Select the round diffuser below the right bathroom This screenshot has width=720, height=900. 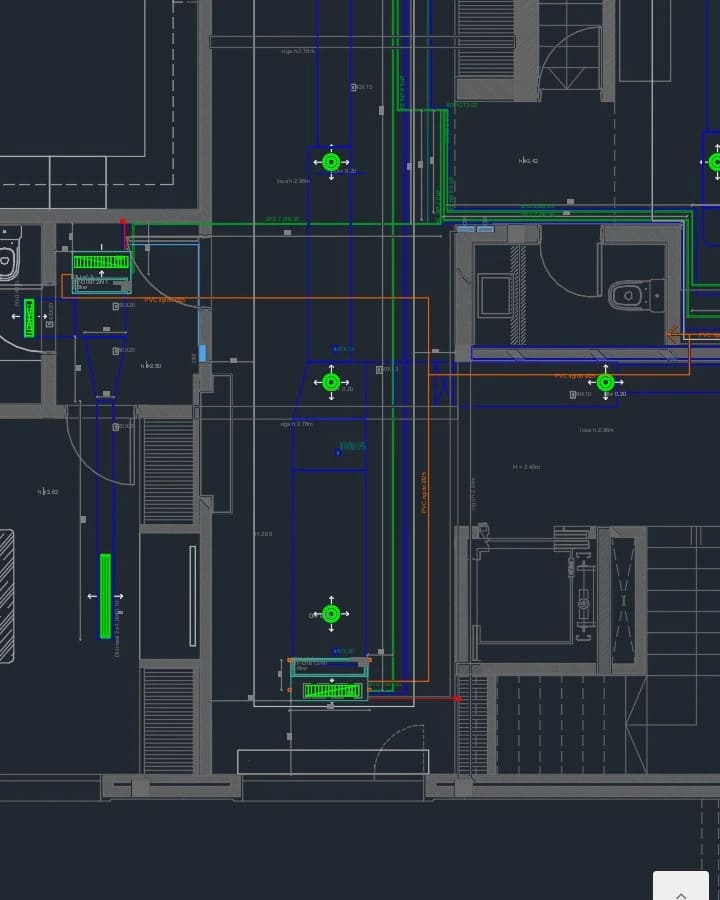point(604,382)
